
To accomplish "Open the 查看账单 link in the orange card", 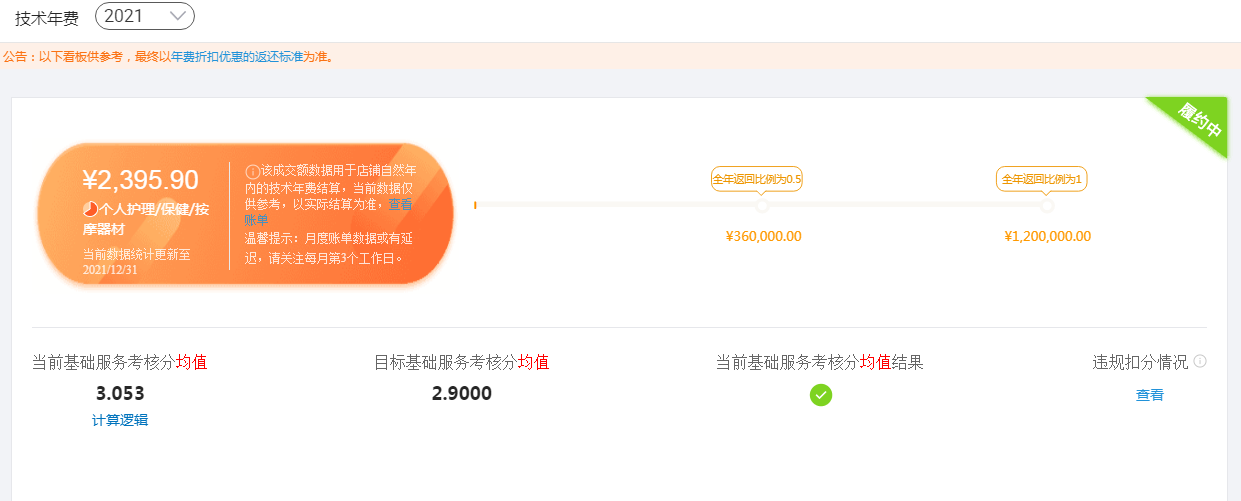I will (x=400, y=203).
